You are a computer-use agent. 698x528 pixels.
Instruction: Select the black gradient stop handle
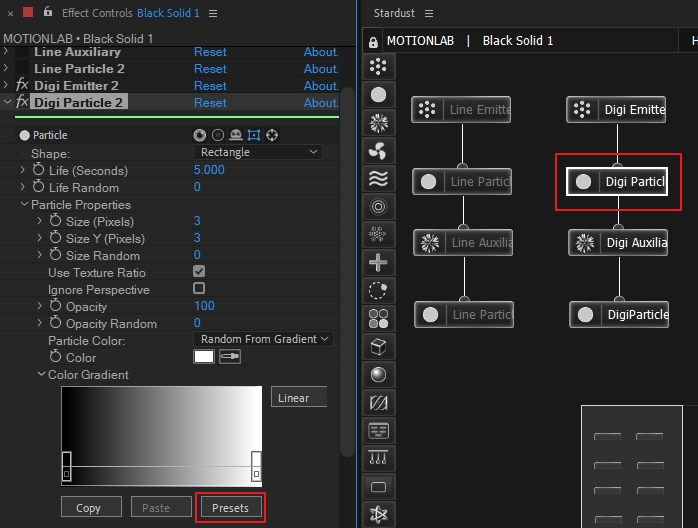[66, 466]
